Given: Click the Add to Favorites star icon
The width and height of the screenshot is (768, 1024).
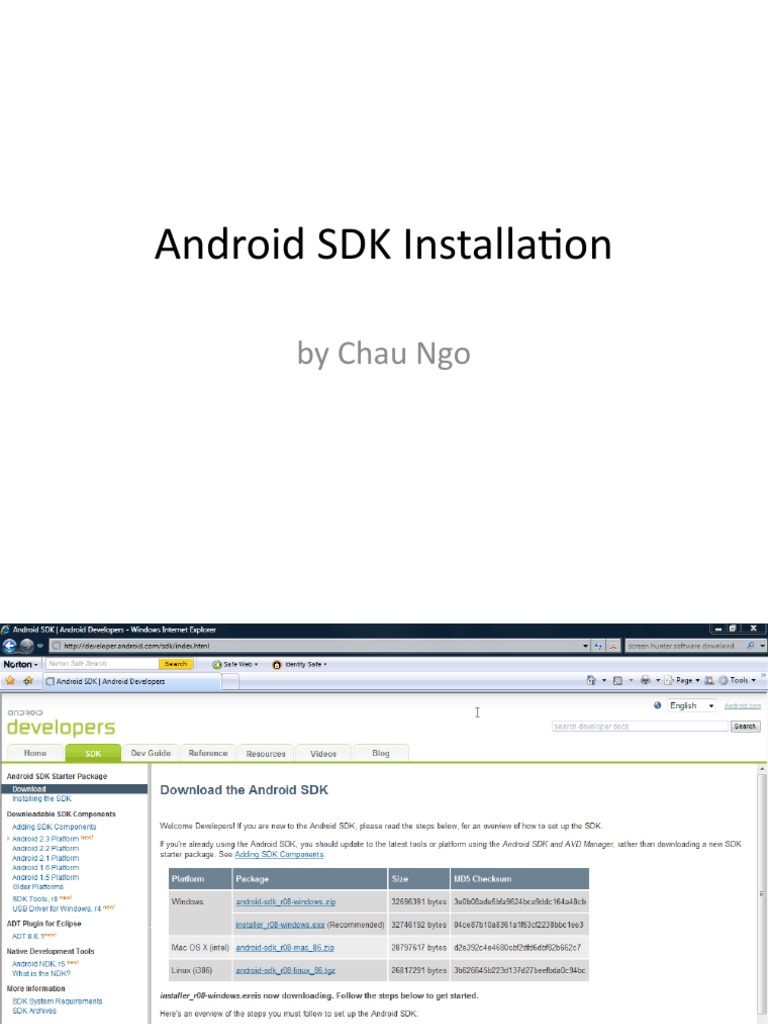Looking at the screenshot, I should pyautogui.click(x=28, y=680).
